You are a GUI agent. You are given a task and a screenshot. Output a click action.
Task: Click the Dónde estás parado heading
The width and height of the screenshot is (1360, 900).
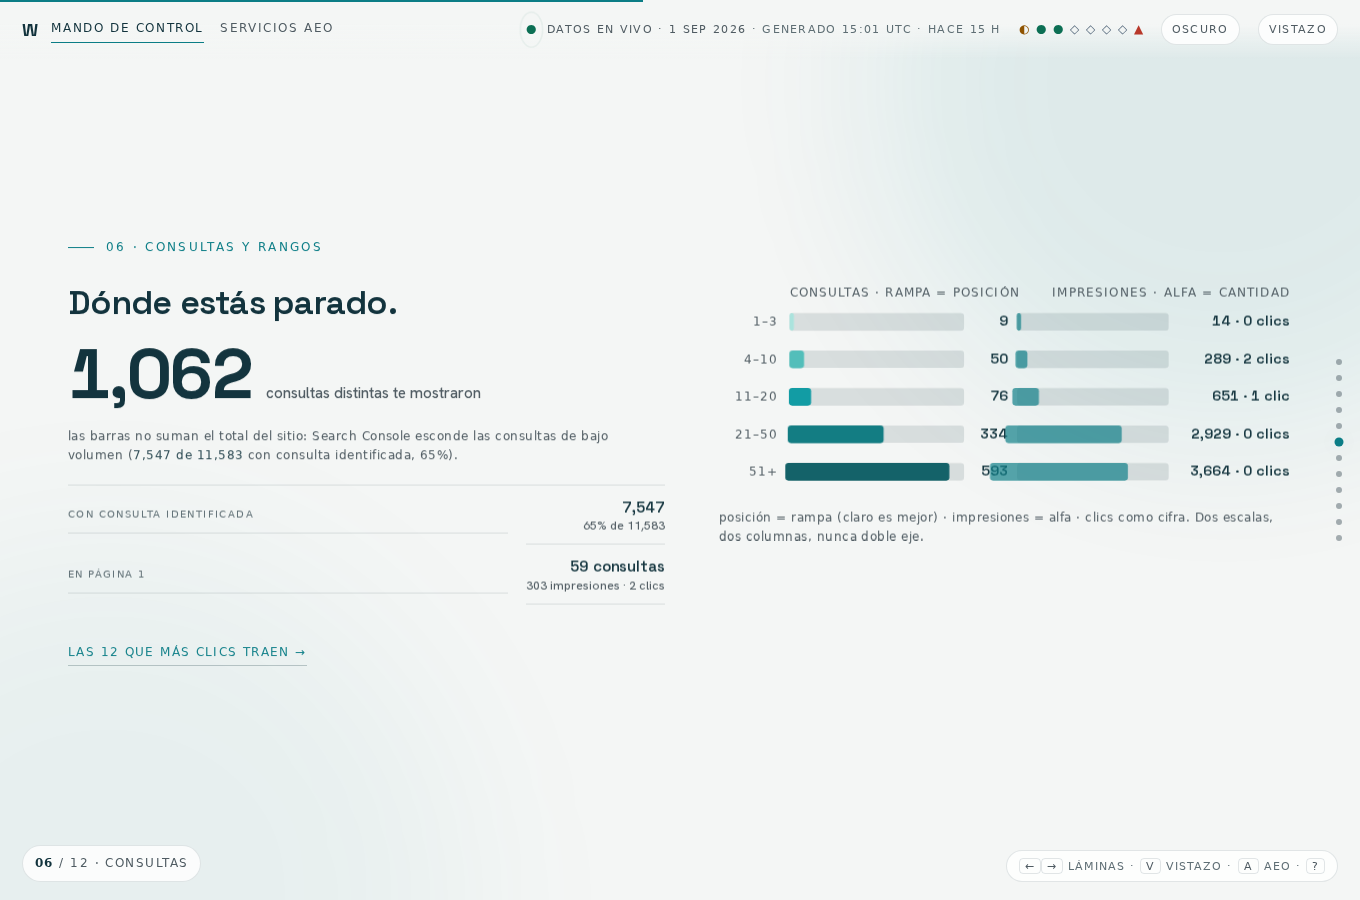click(x=233, y=303)
